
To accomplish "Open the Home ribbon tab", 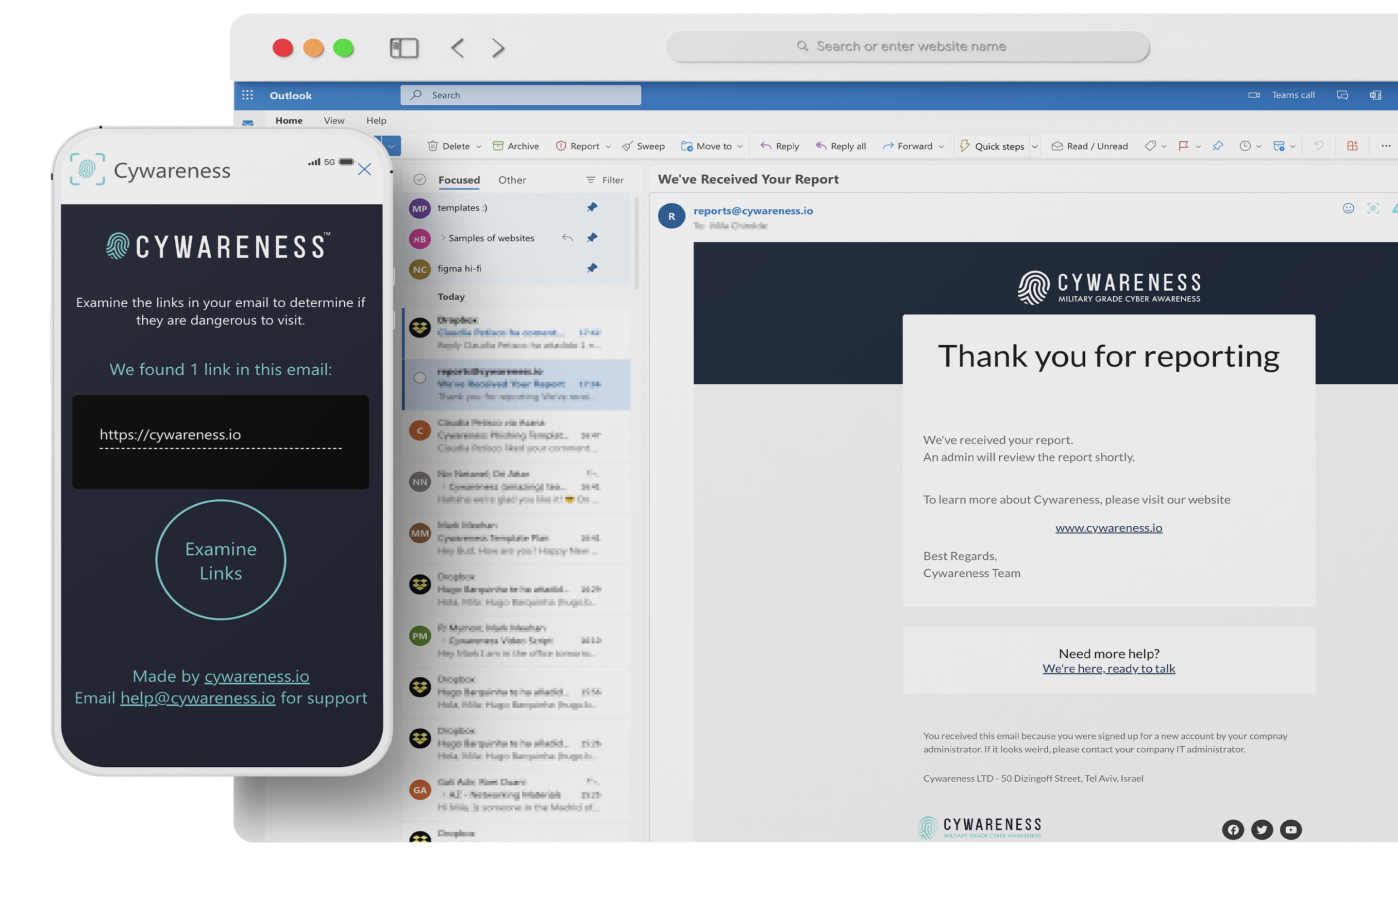I will pyautogui.click(x=289, y=120).
